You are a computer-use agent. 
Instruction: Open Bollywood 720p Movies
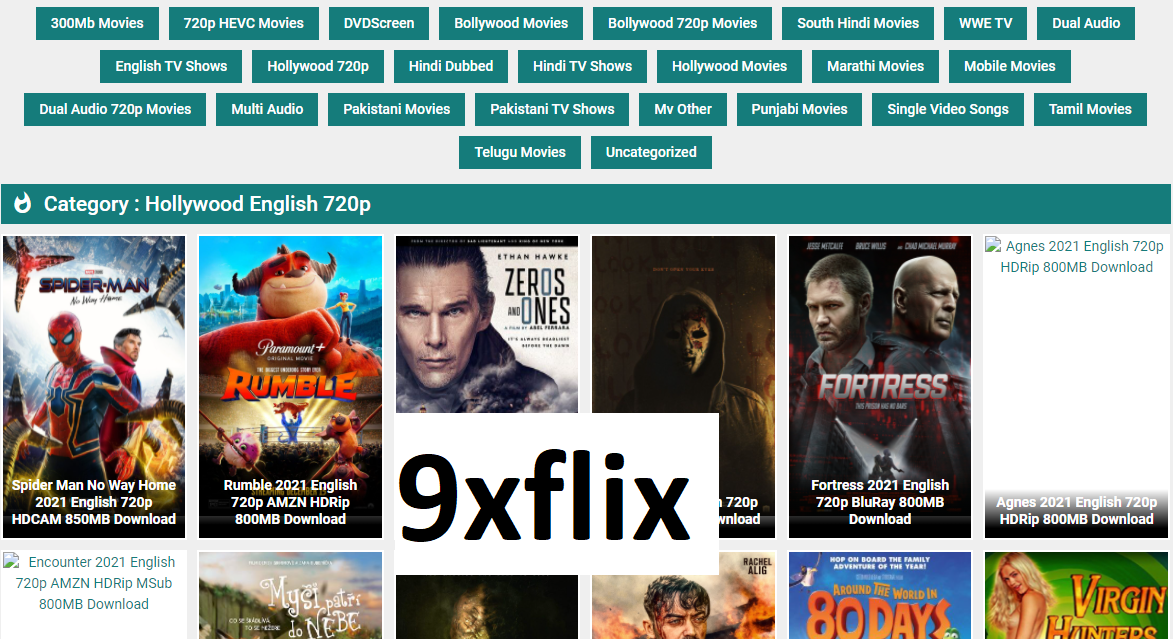click(x=682, y=23)
